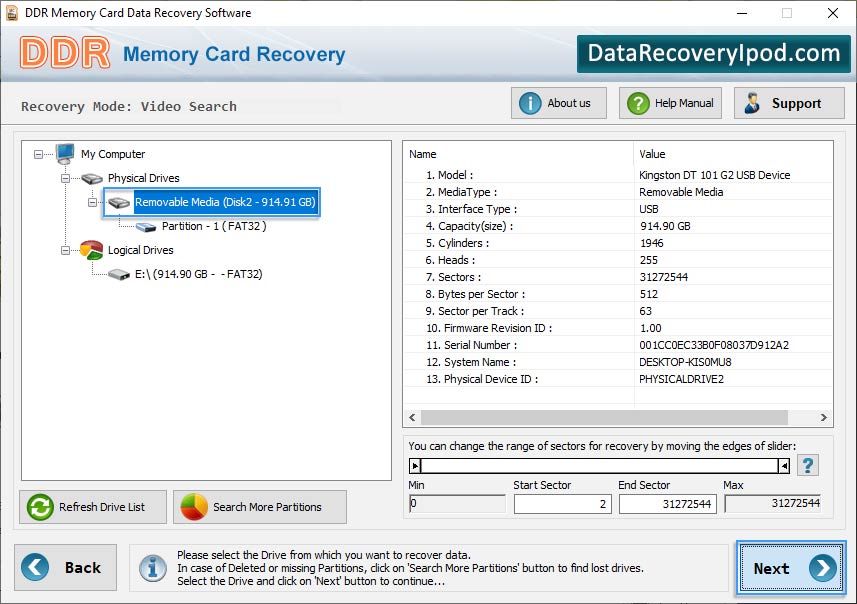Click the horizontal scrollbar right arrow
Image resolution: width=857 pixels, height=604 pixels.
coord(824,418)
